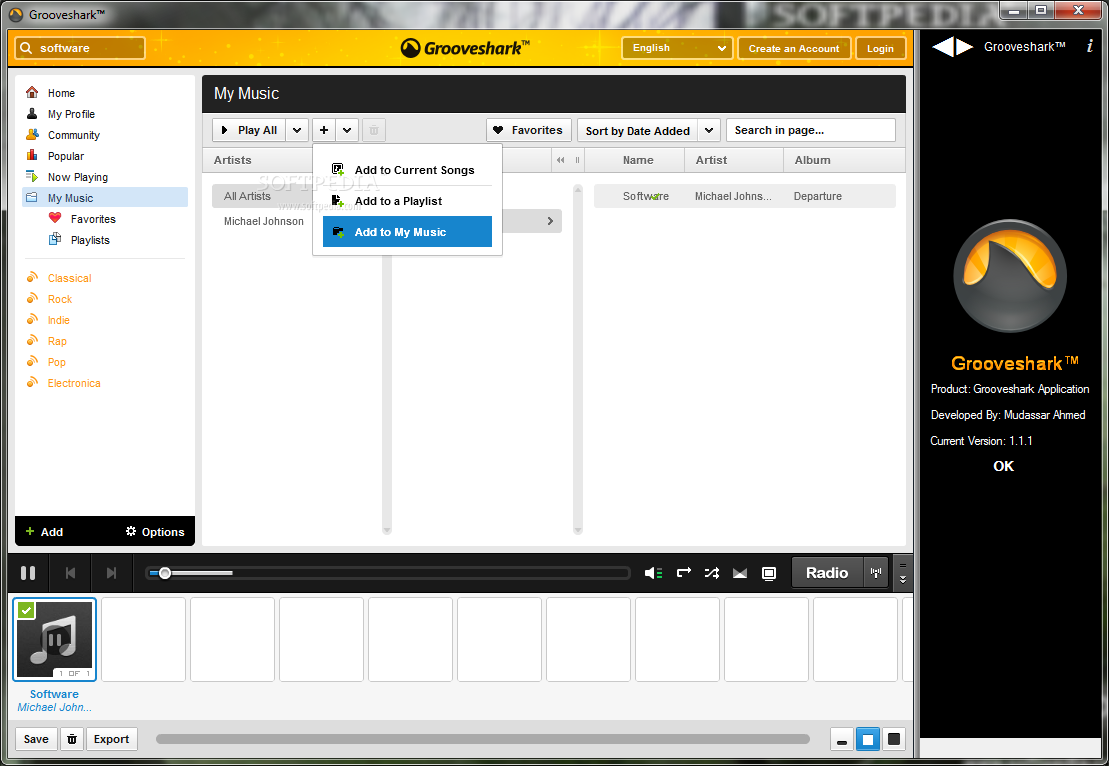Mute the volume speaker icon
The height and width of the screenshot is (766, 1109).
653,573
